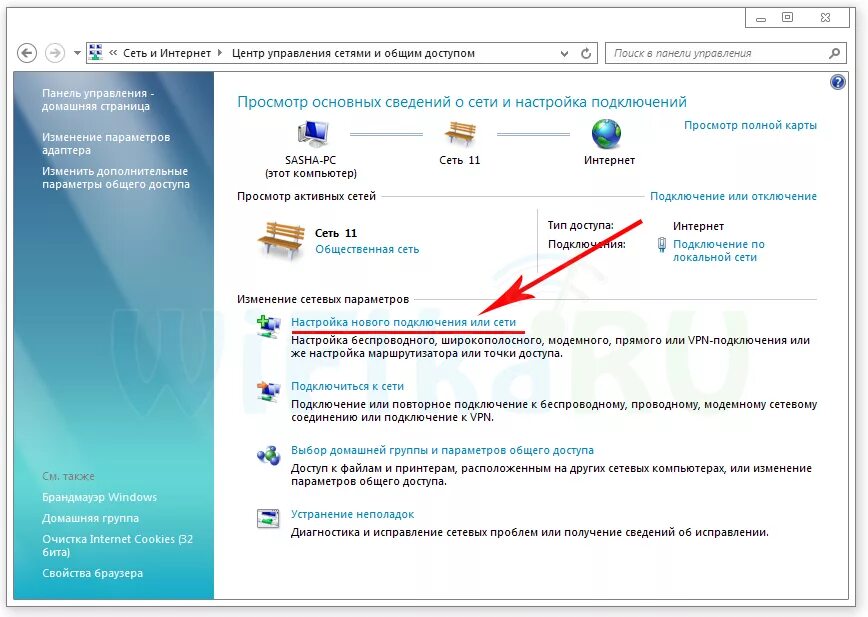Screen dimensions: 868x617
Task: Click the homegroup spheres icon
Action: point(268,455)
